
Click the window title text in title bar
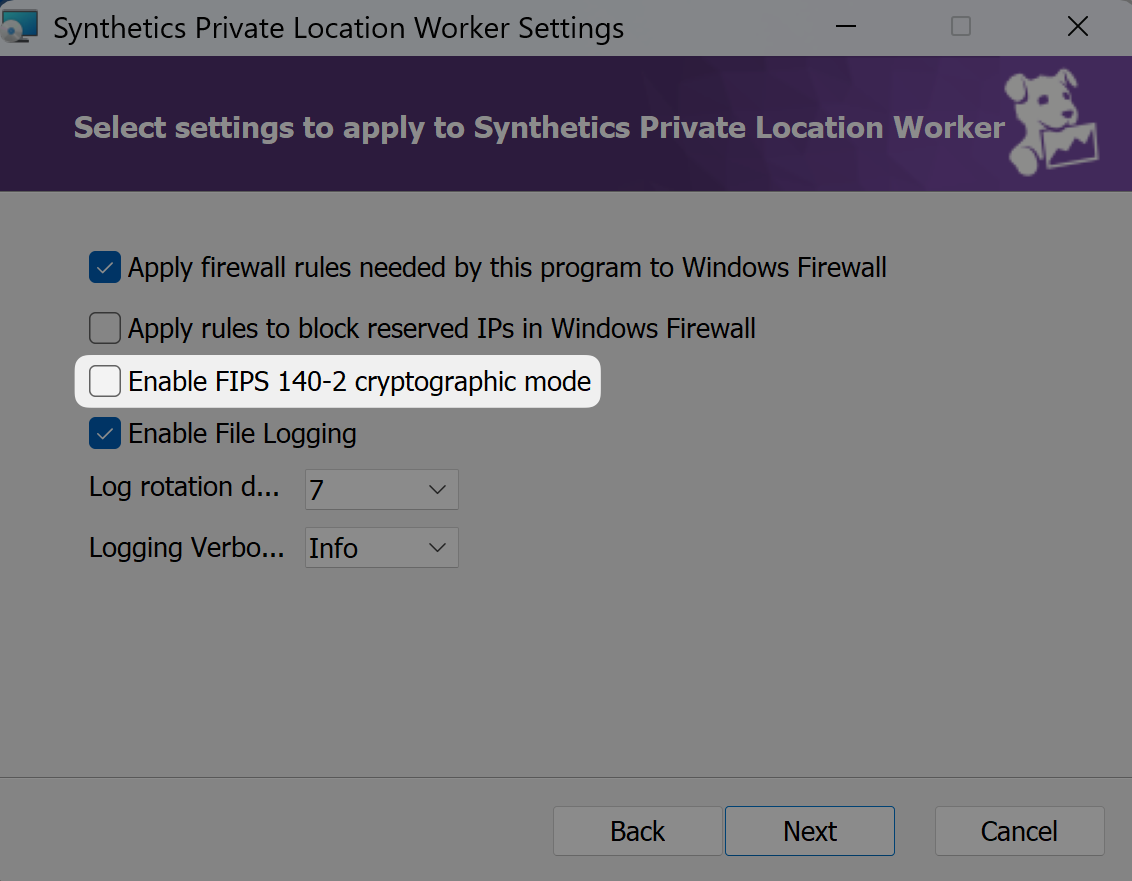338,28
